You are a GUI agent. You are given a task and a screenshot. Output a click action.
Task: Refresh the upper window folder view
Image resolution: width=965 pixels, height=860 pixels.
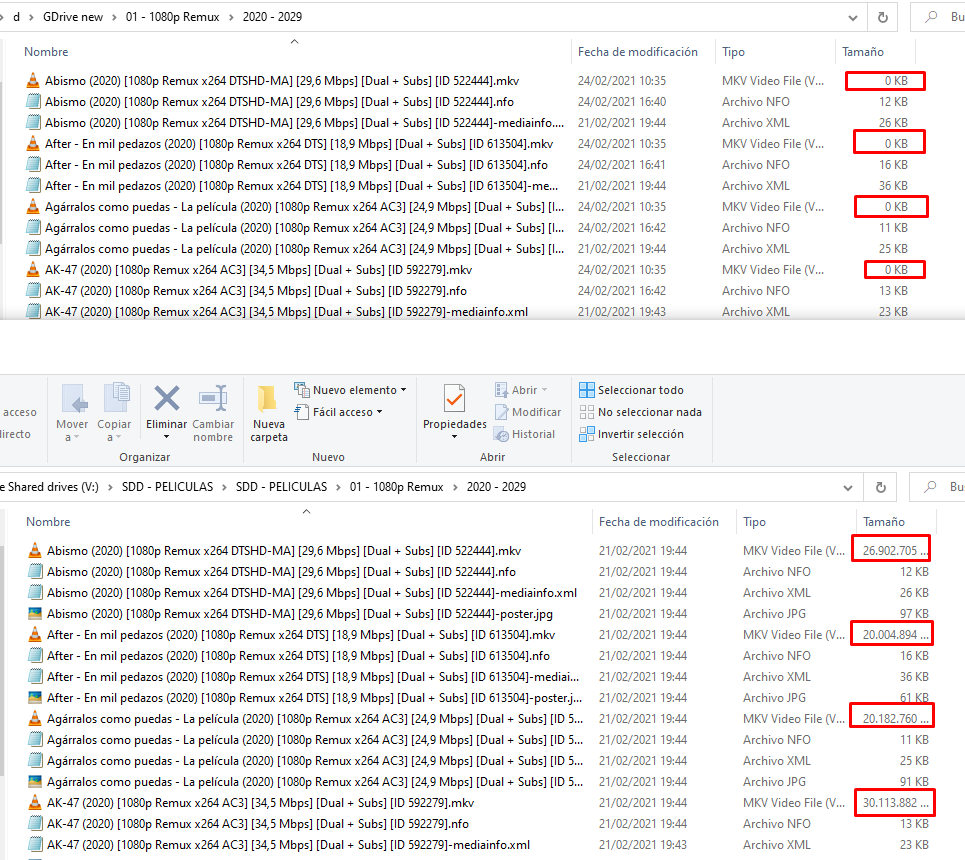click(x=883, y=17)
